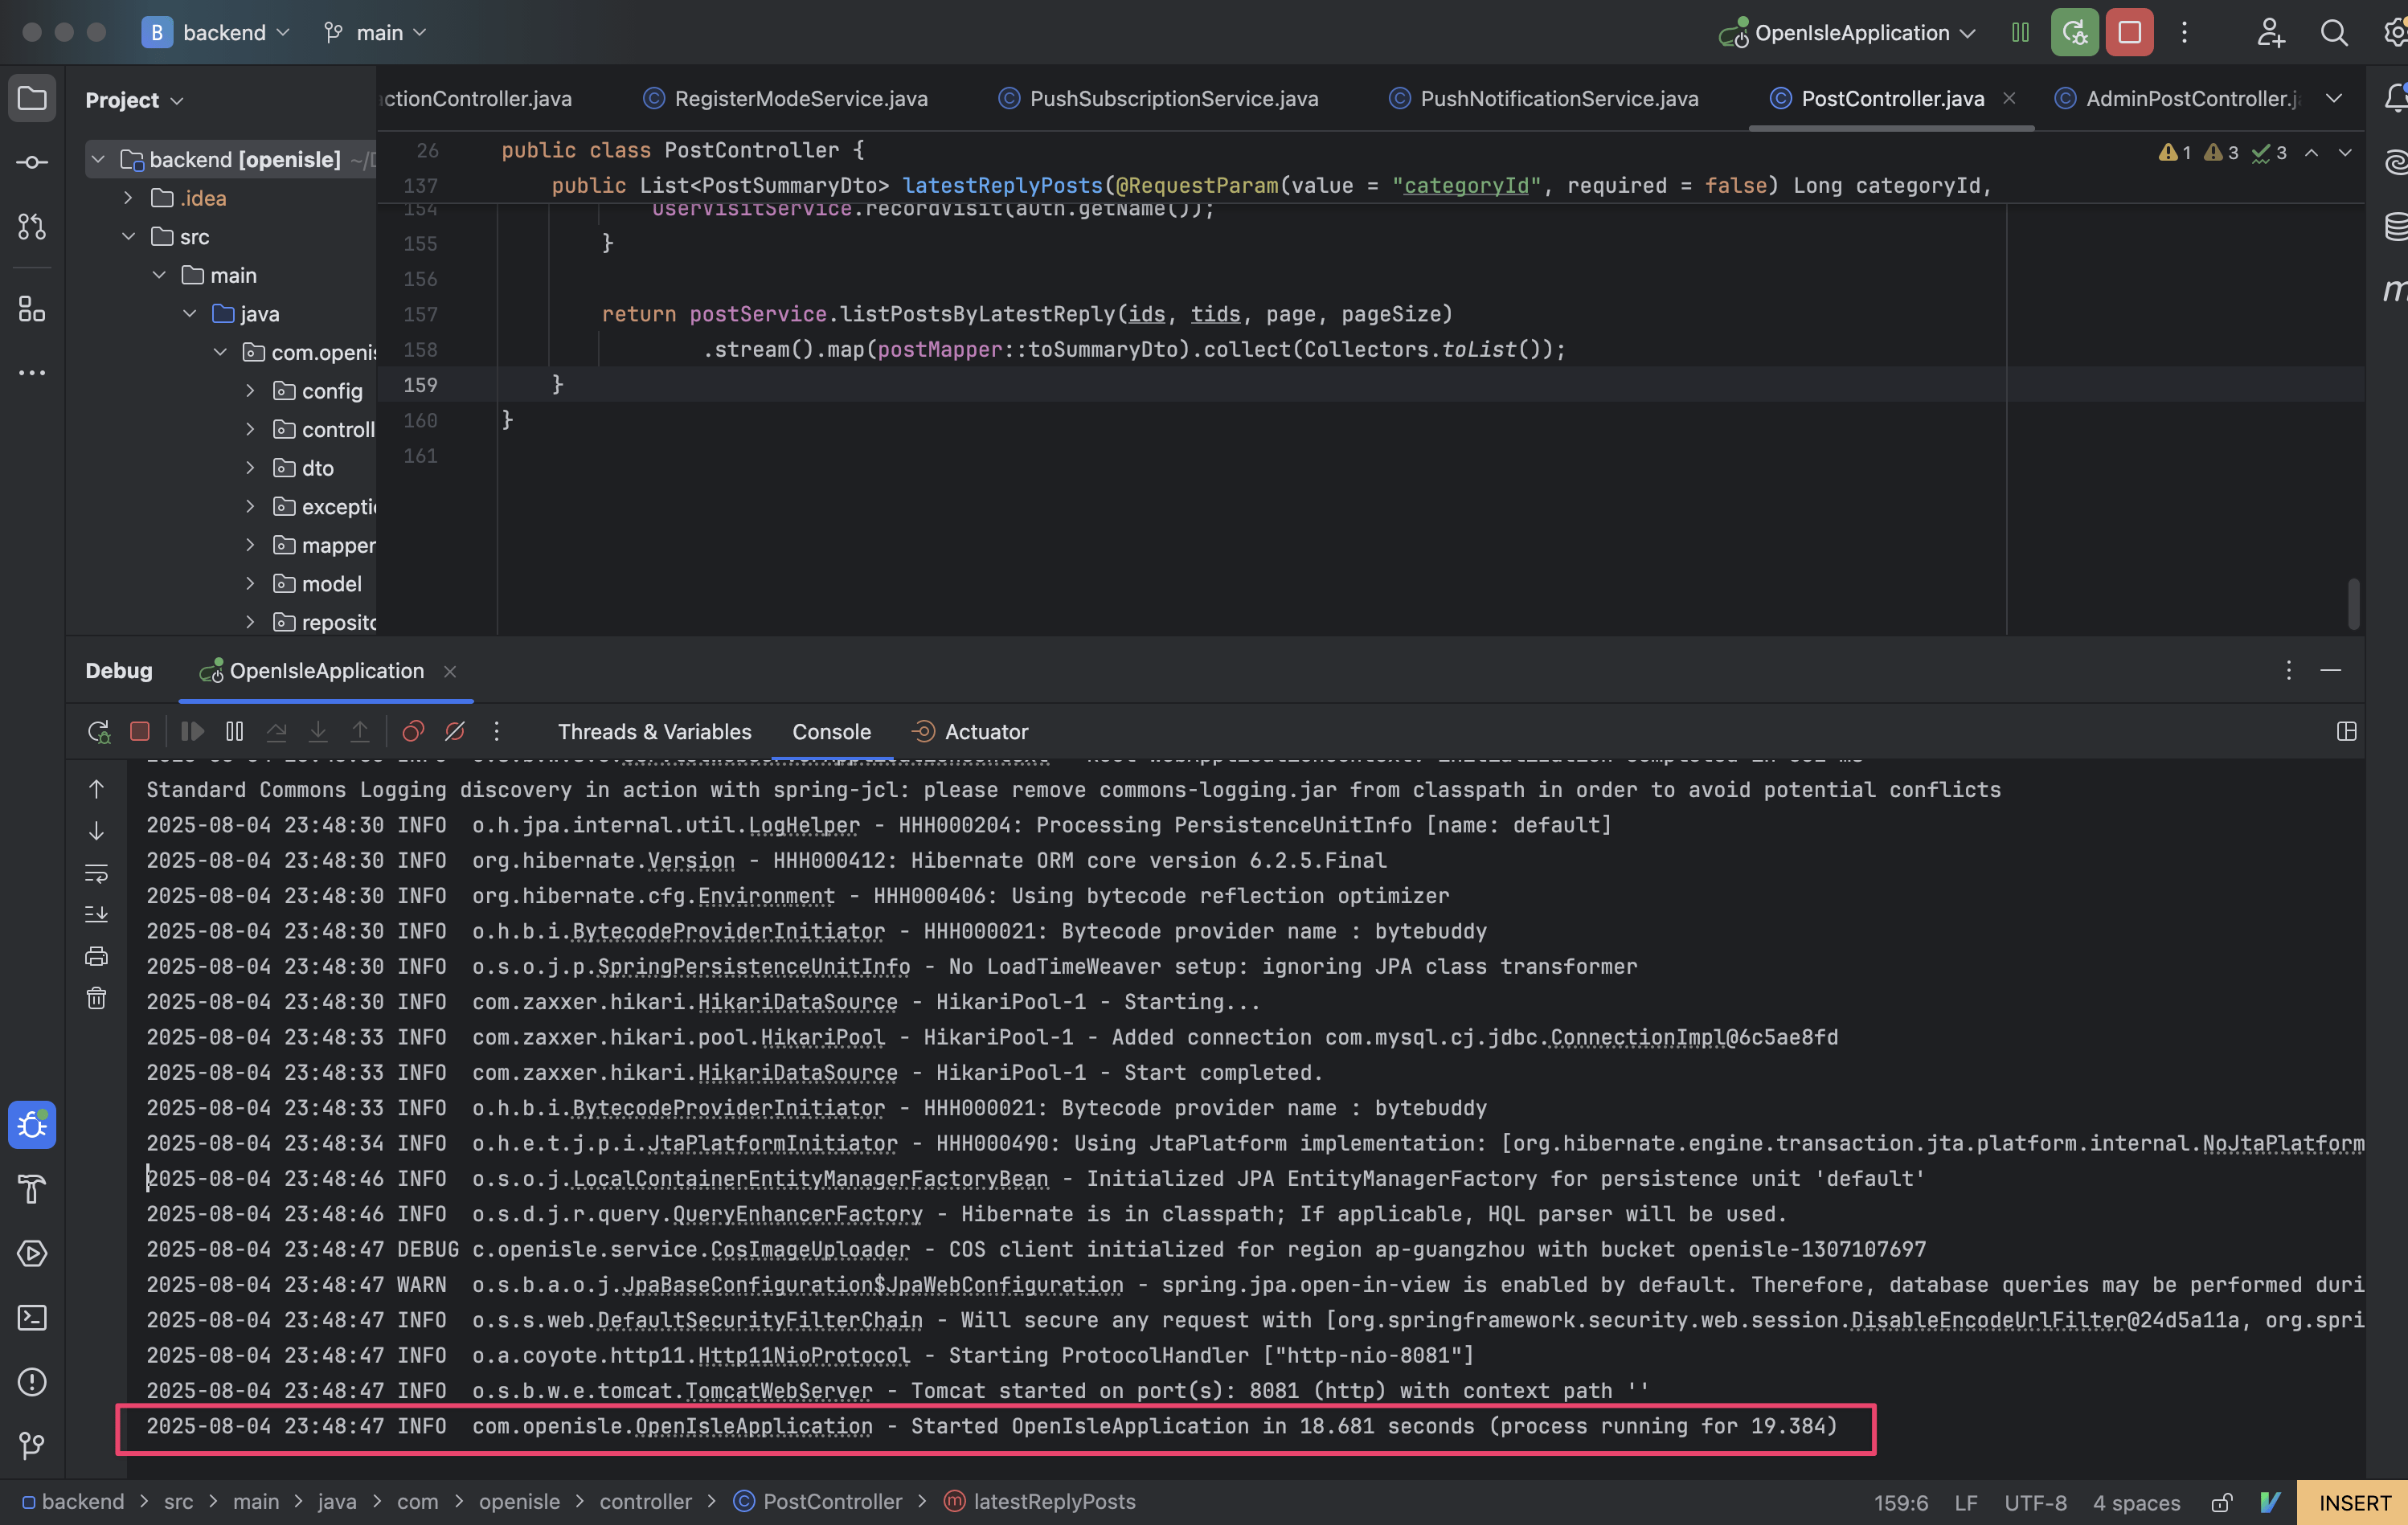Show hidden editor tabs chevron
This screenshot has width=2408, height=1525.
pos(2333,98)
